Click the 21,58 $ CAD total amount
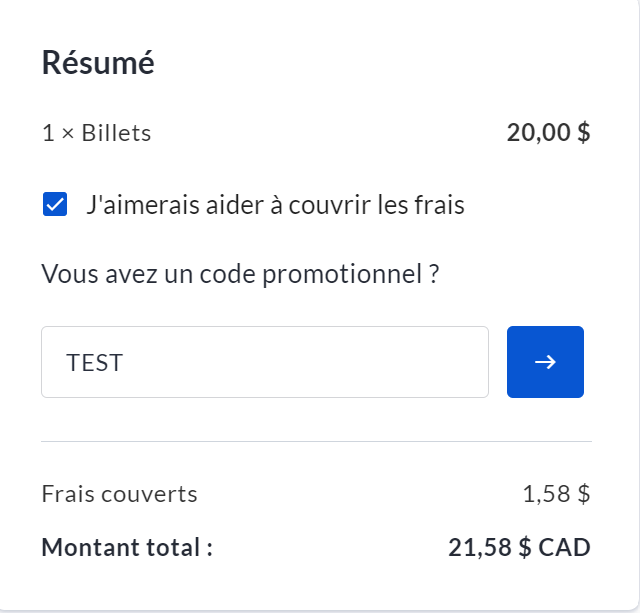 tap(519, 548)
